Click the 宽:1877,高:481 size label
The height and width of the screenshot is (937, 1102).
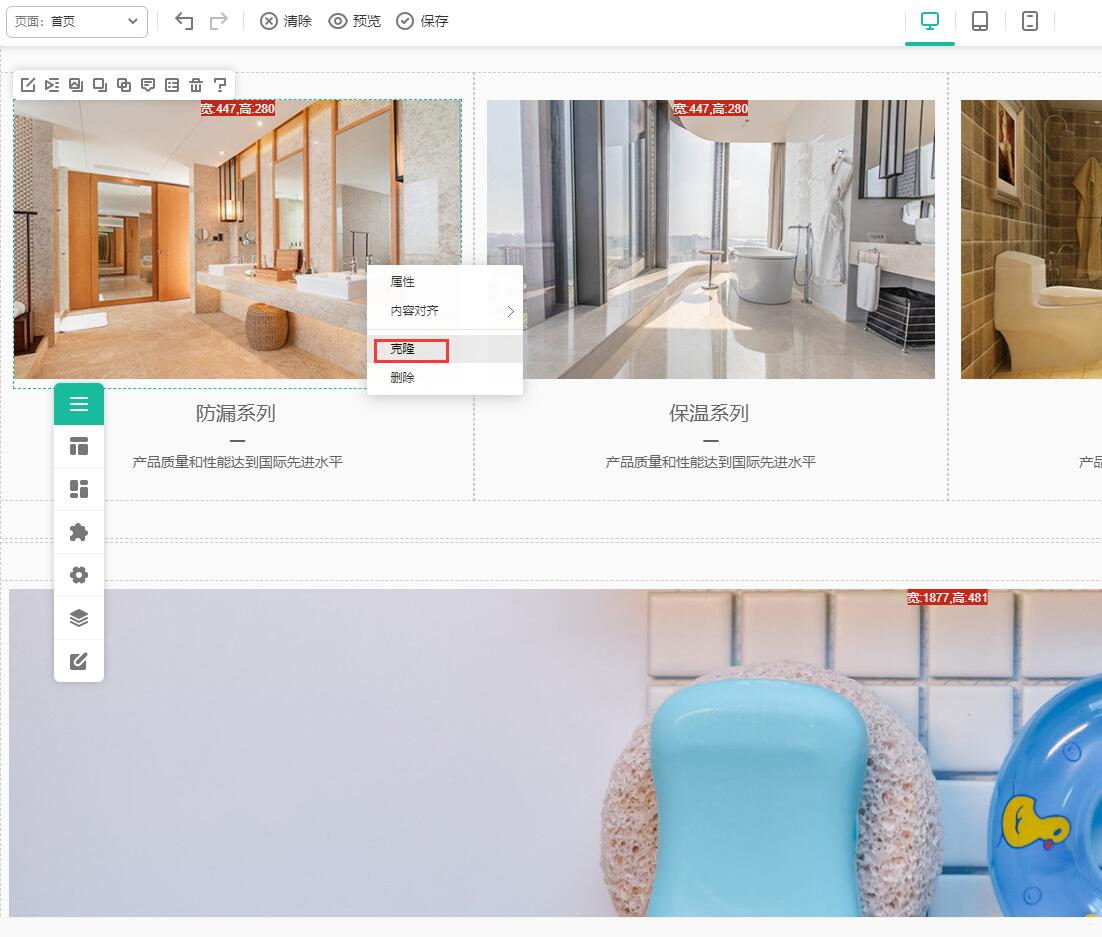(947, 597)
